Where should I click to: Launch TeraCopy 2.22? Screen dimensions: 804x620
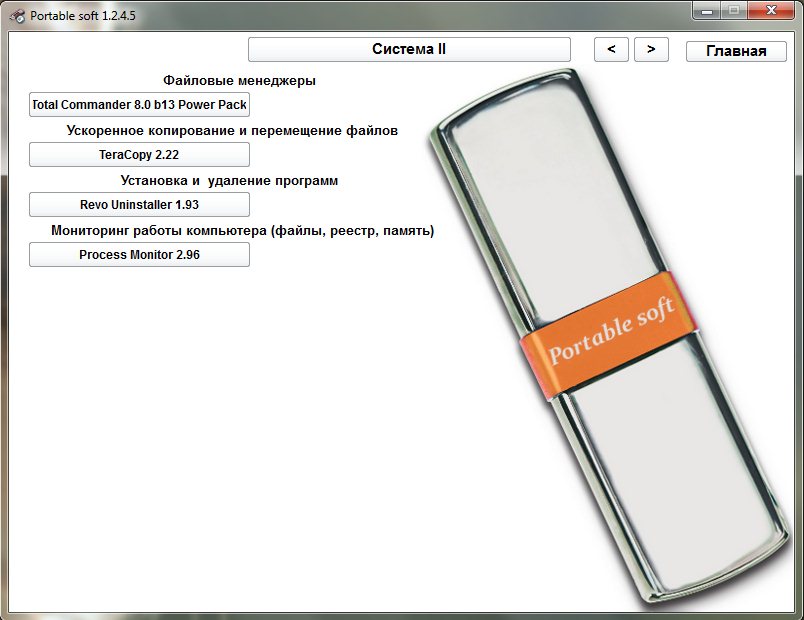(x=139, y=154)
